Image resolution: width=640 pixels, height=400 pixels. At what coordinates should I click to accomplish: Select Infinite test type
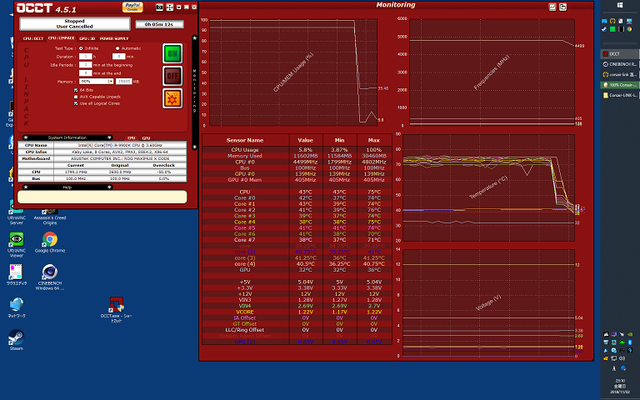click(81, 48)
